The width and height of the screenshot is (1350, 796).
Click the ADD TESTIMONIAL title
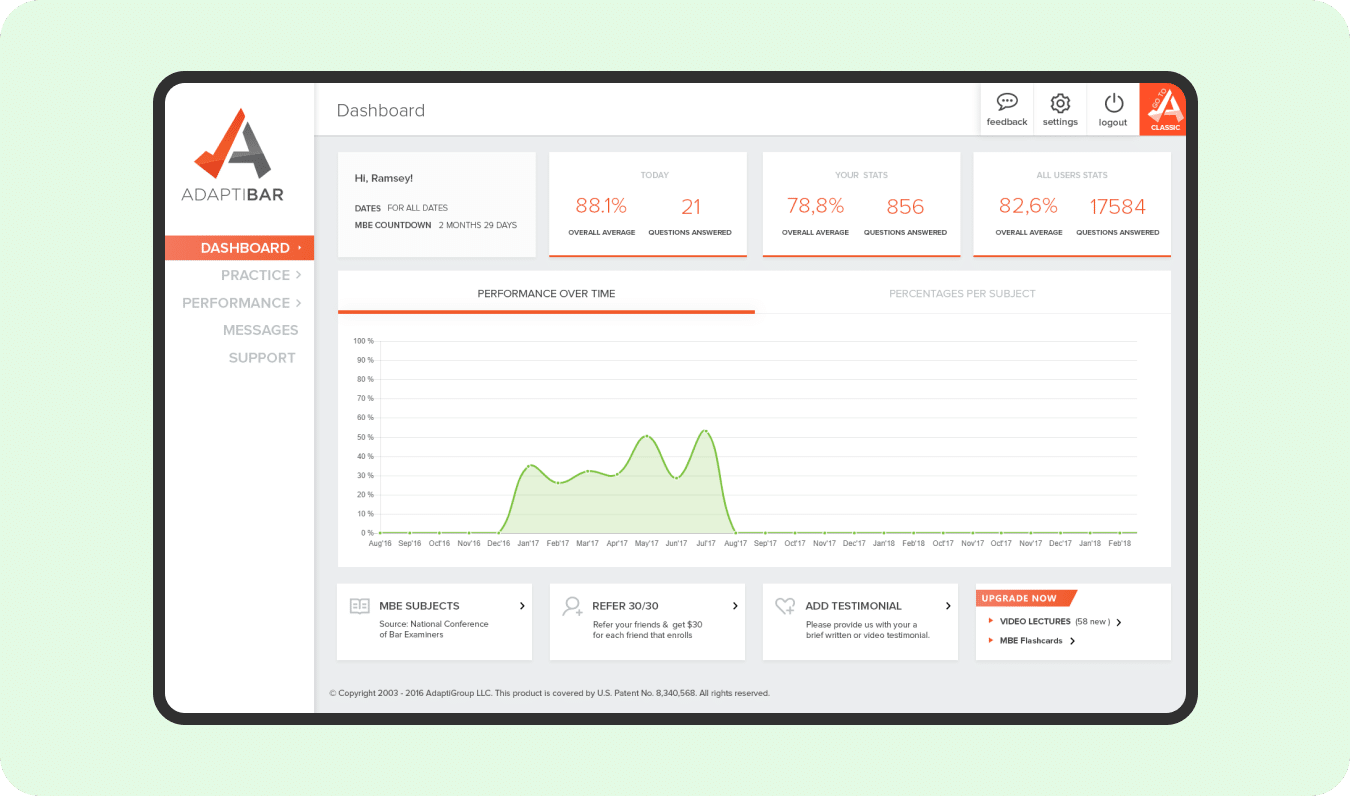click(853, 606)
